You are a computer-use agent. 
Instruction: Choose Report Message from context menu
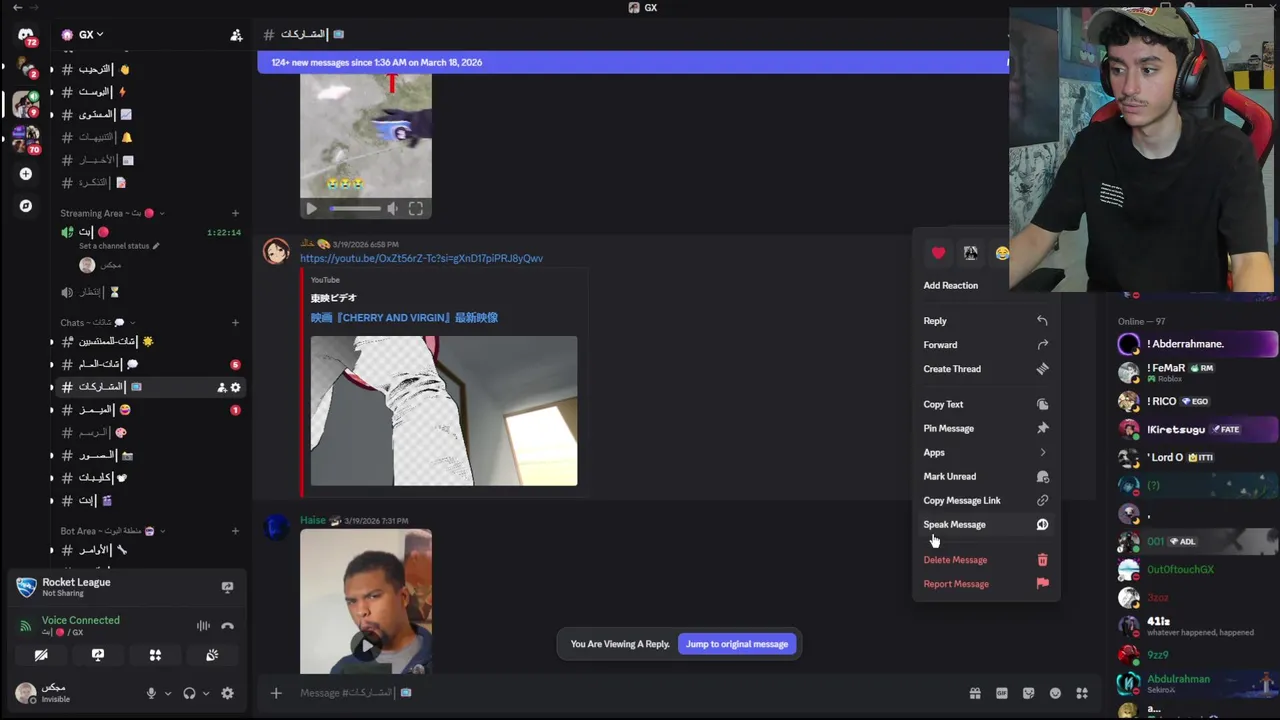[986, 584]
